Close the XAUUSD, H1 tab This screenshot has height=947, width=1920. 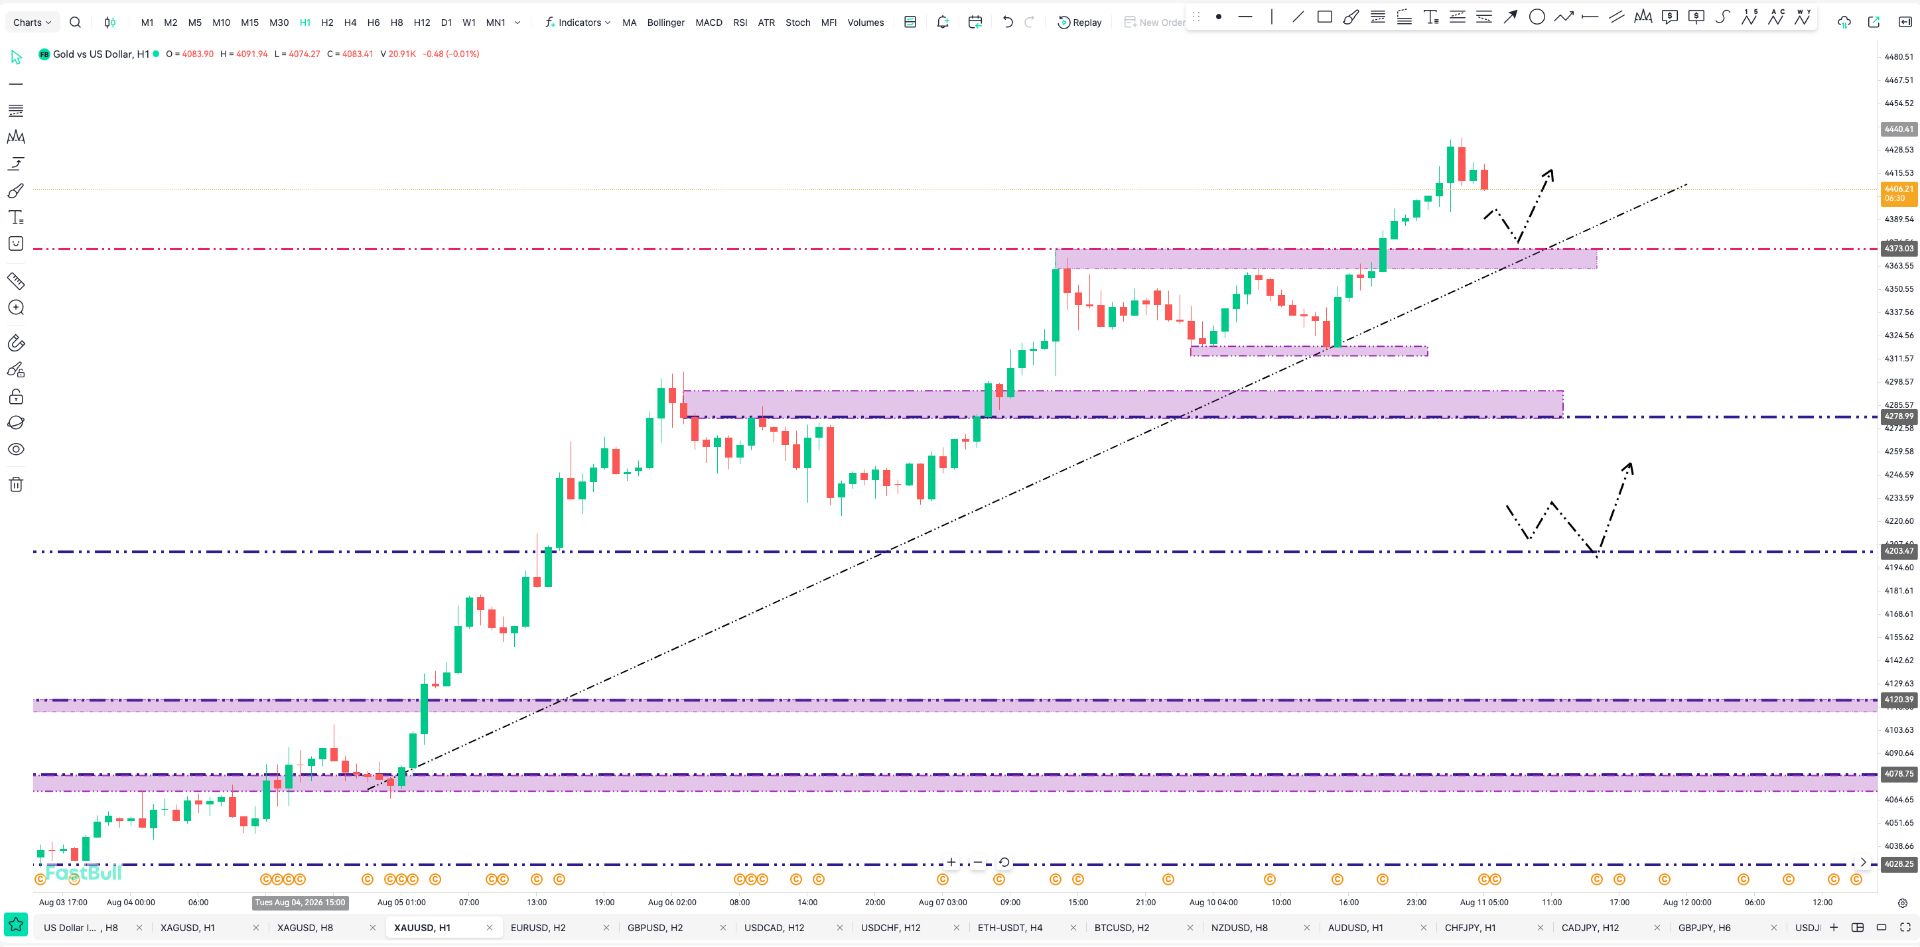coord(489,928)
